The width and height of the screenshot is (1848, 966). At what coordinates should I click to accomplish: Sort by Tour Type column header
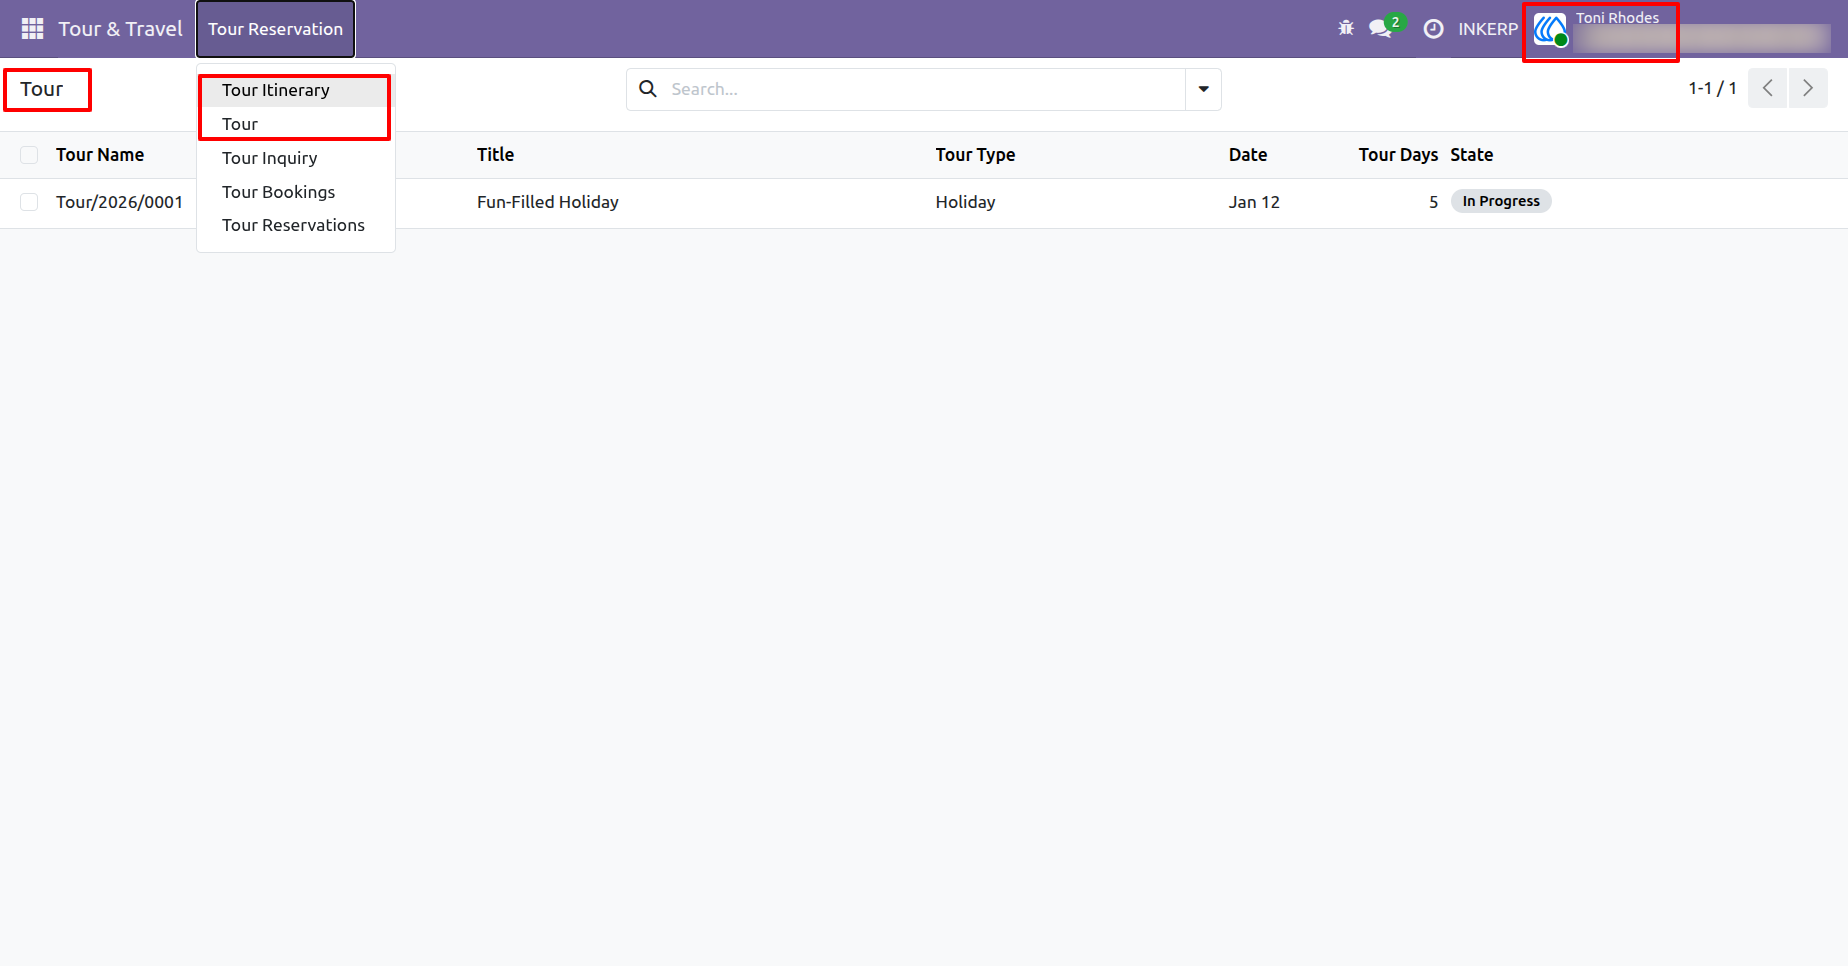tap(975, 155)
